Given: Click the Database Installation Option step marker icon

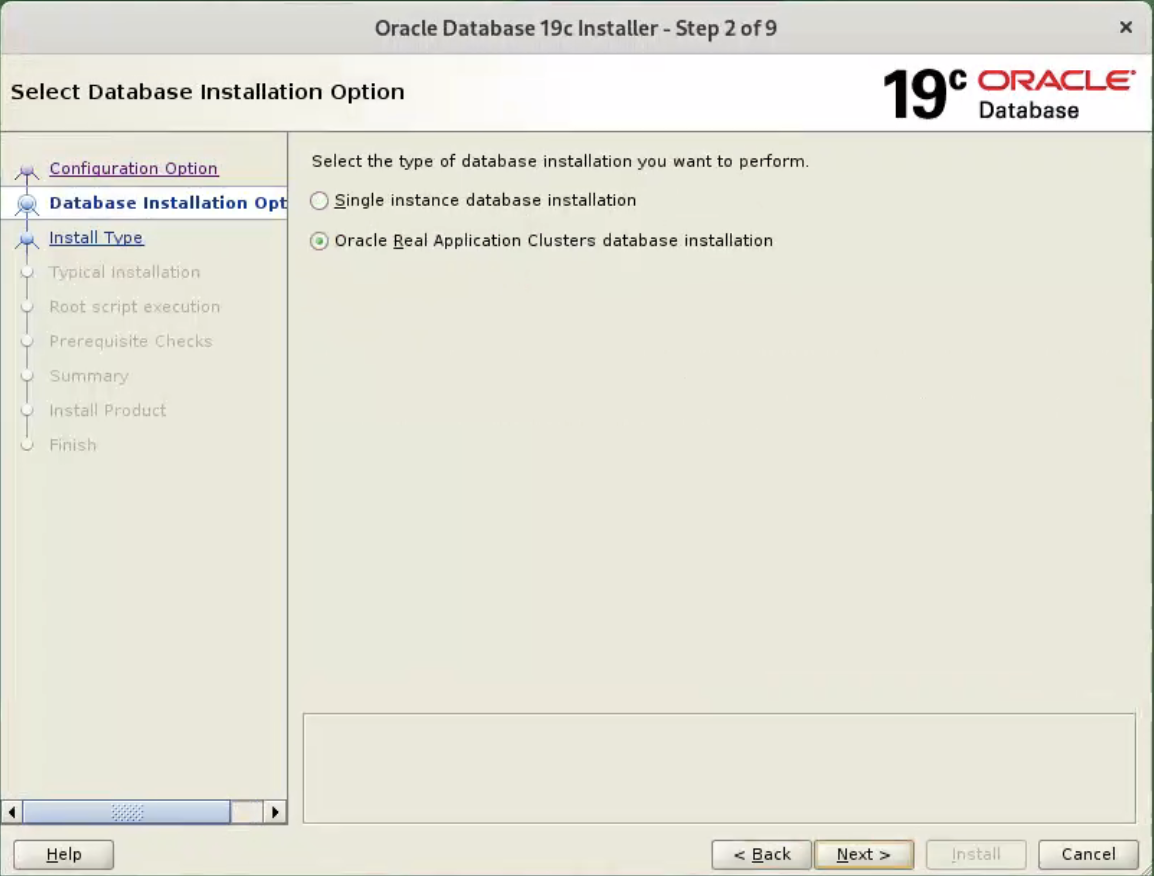Looking at the screenshot, I should pos(27,204).
